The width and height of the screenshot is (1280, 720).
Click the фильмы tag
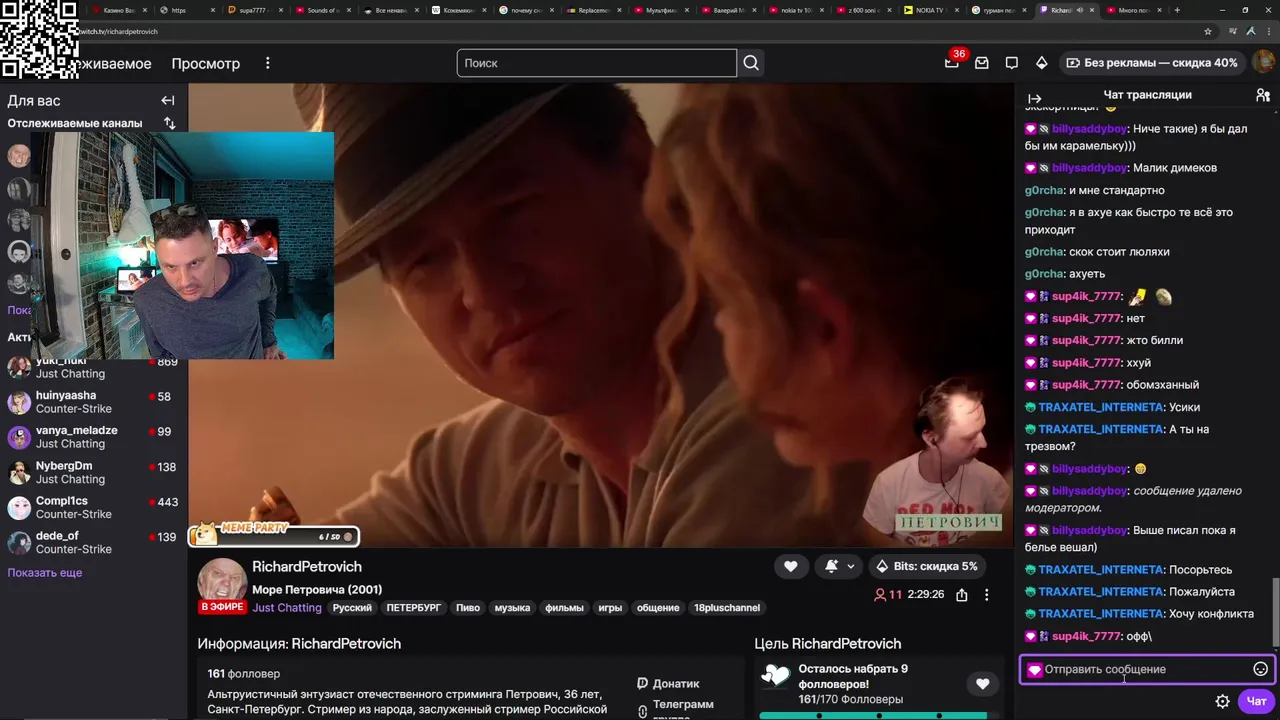pos(566,607)
